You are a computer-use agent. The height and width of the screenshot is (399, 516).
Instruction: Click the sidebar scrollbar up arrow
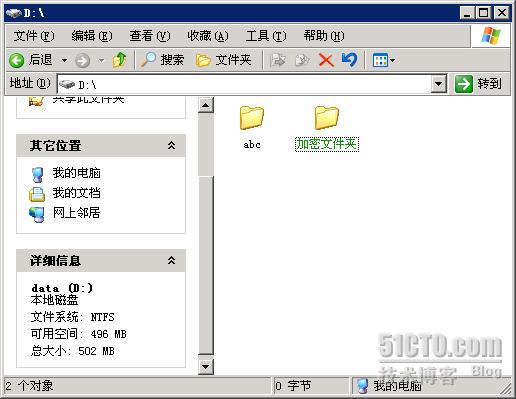point(206,106)
